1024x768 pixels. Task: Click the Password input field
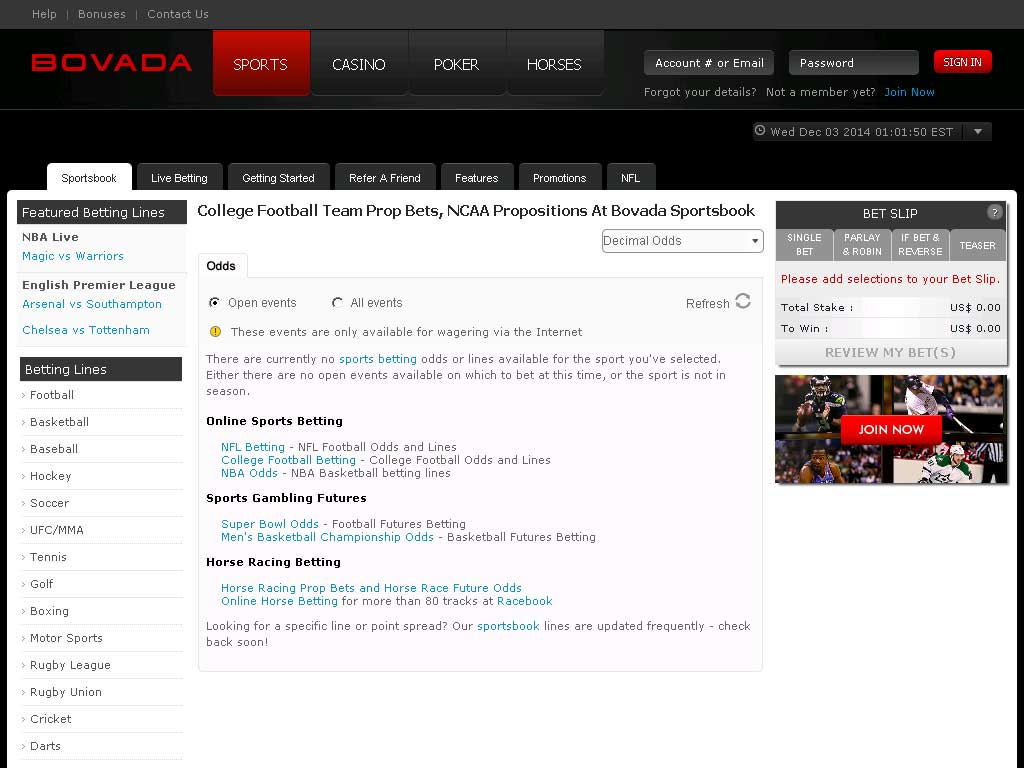(853, 63)
